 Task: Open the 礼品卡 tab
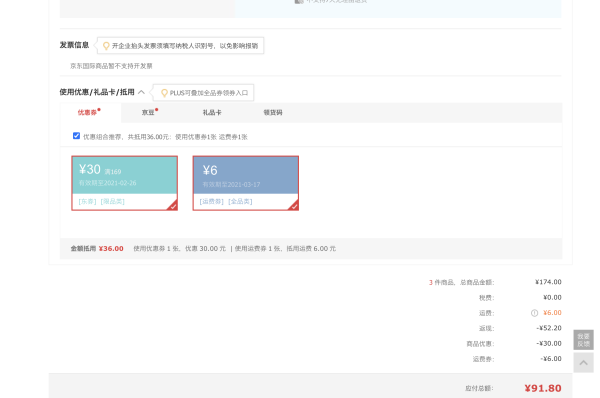(x=212, y=113)
